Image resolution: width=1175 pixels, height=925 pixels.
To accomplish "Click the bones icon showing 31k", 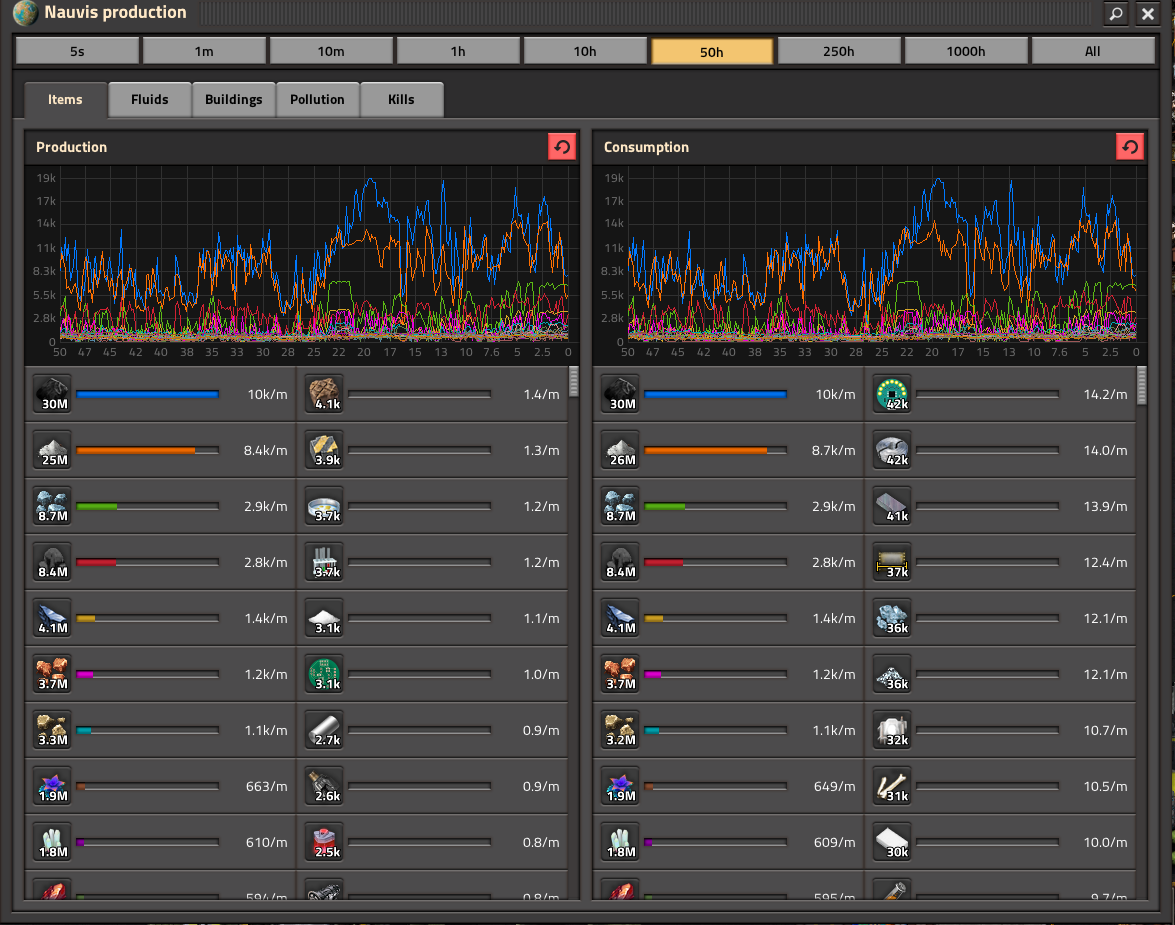I will click(x=891, y=786).
